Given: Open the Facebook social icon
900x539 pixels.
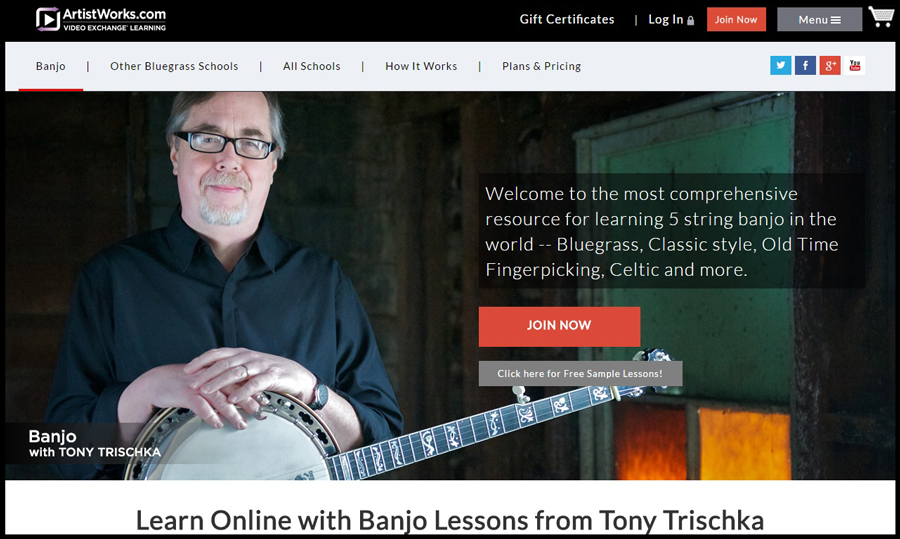Looking at the screenshot, I should [x=805, y=65].
